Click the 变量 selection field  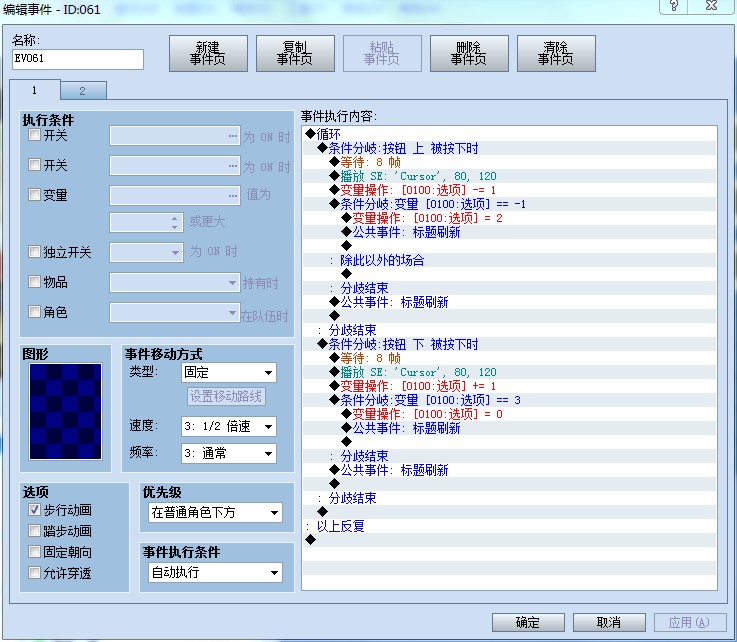tap(175, 195)
